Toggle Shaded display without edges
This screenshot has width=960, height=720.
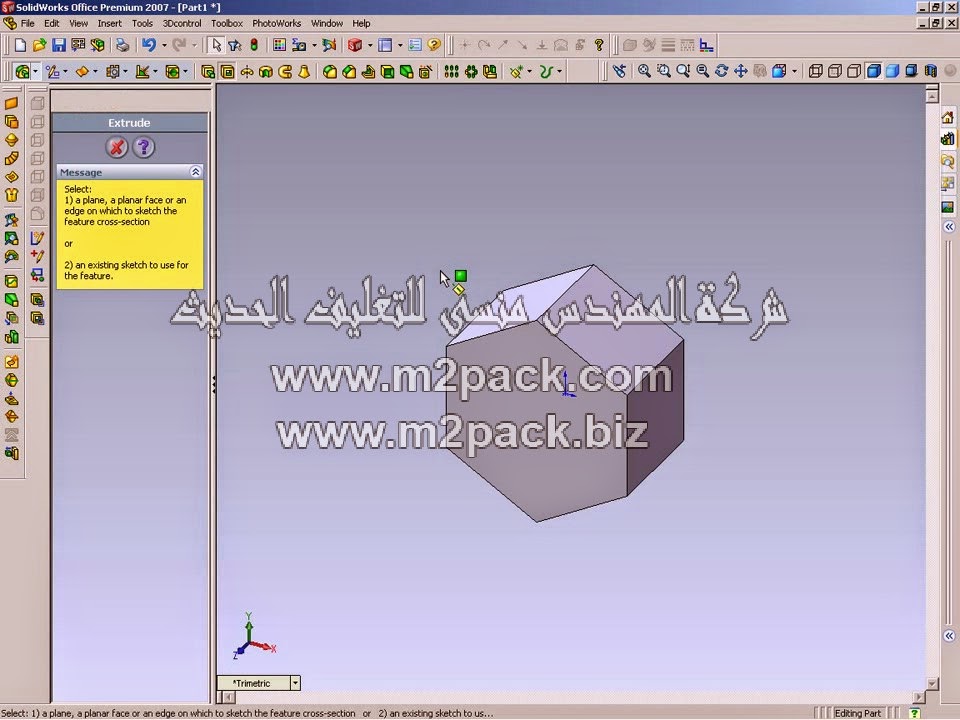point(893,71)
